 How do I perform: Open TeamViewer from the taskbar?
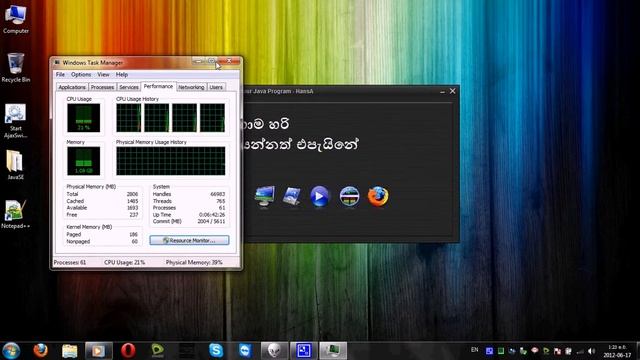click(245, 351)
